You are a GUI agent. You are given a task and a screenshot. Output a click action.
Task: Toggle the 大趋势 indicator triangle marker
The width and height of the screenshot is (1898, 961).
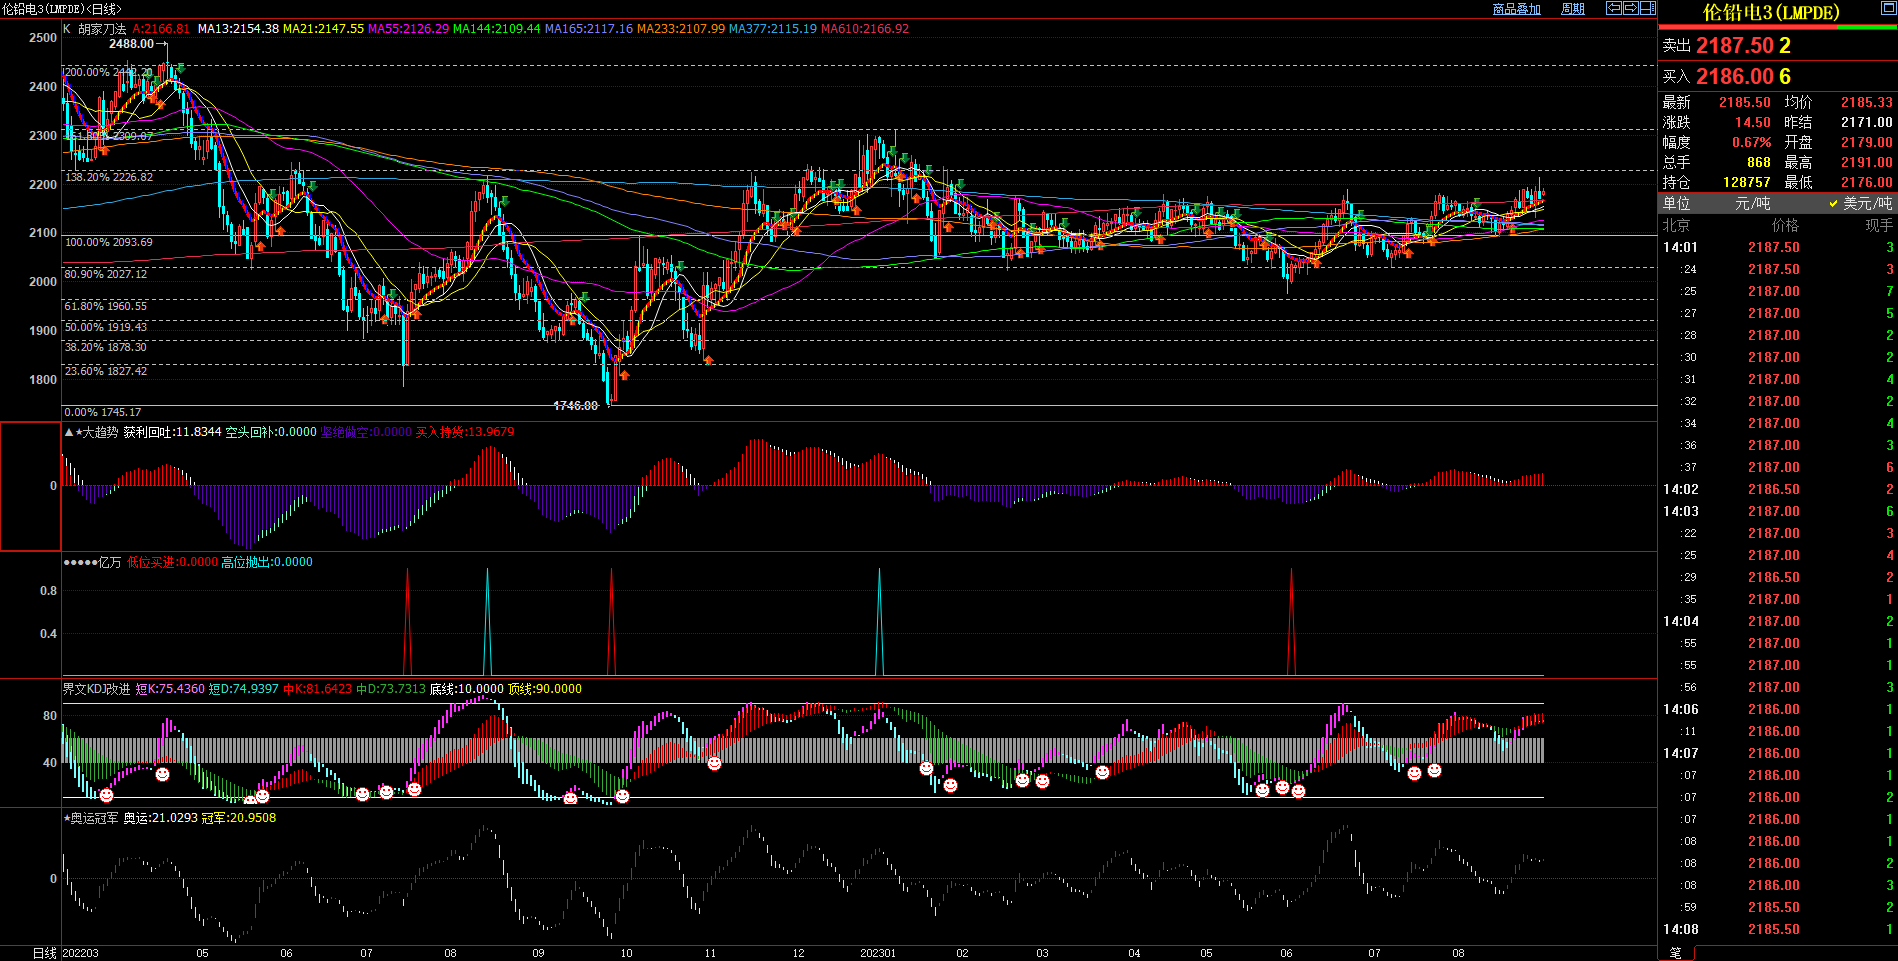(68, 432)
